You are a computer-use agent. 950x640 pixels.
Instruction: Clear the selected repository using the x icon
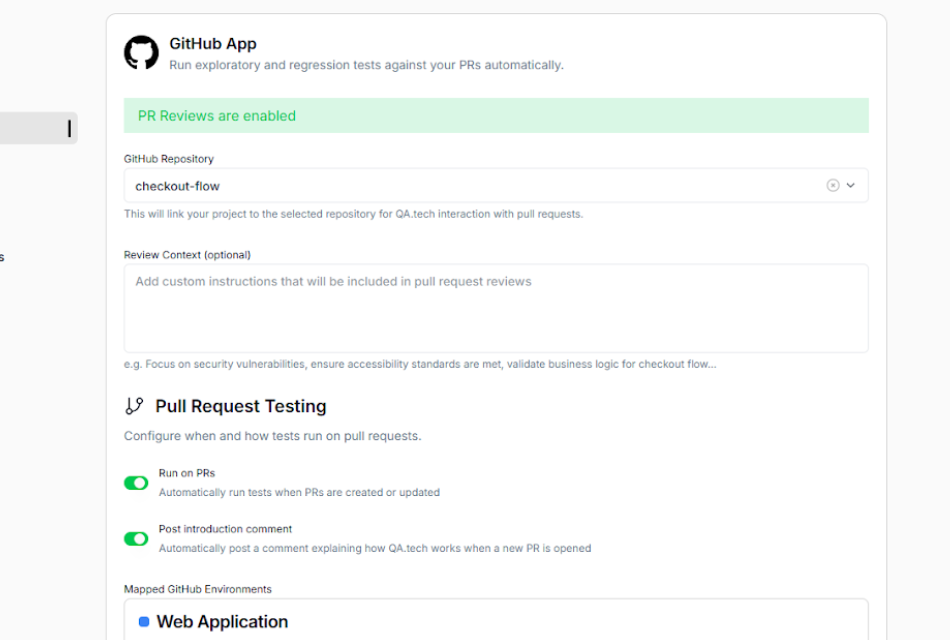[x=833, y=185]
